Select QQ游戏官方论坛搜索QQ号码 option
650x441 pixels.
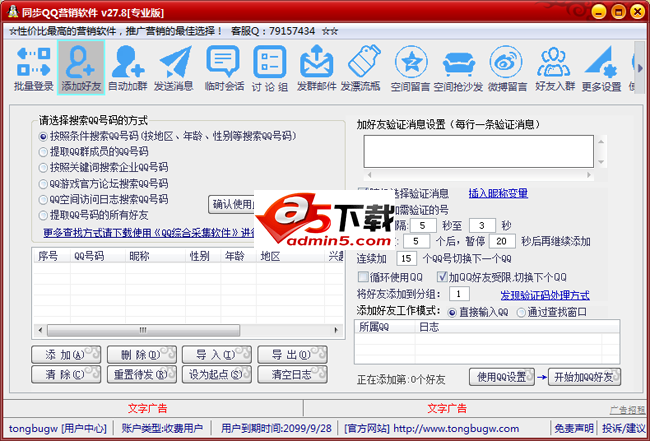pos(103,184)
